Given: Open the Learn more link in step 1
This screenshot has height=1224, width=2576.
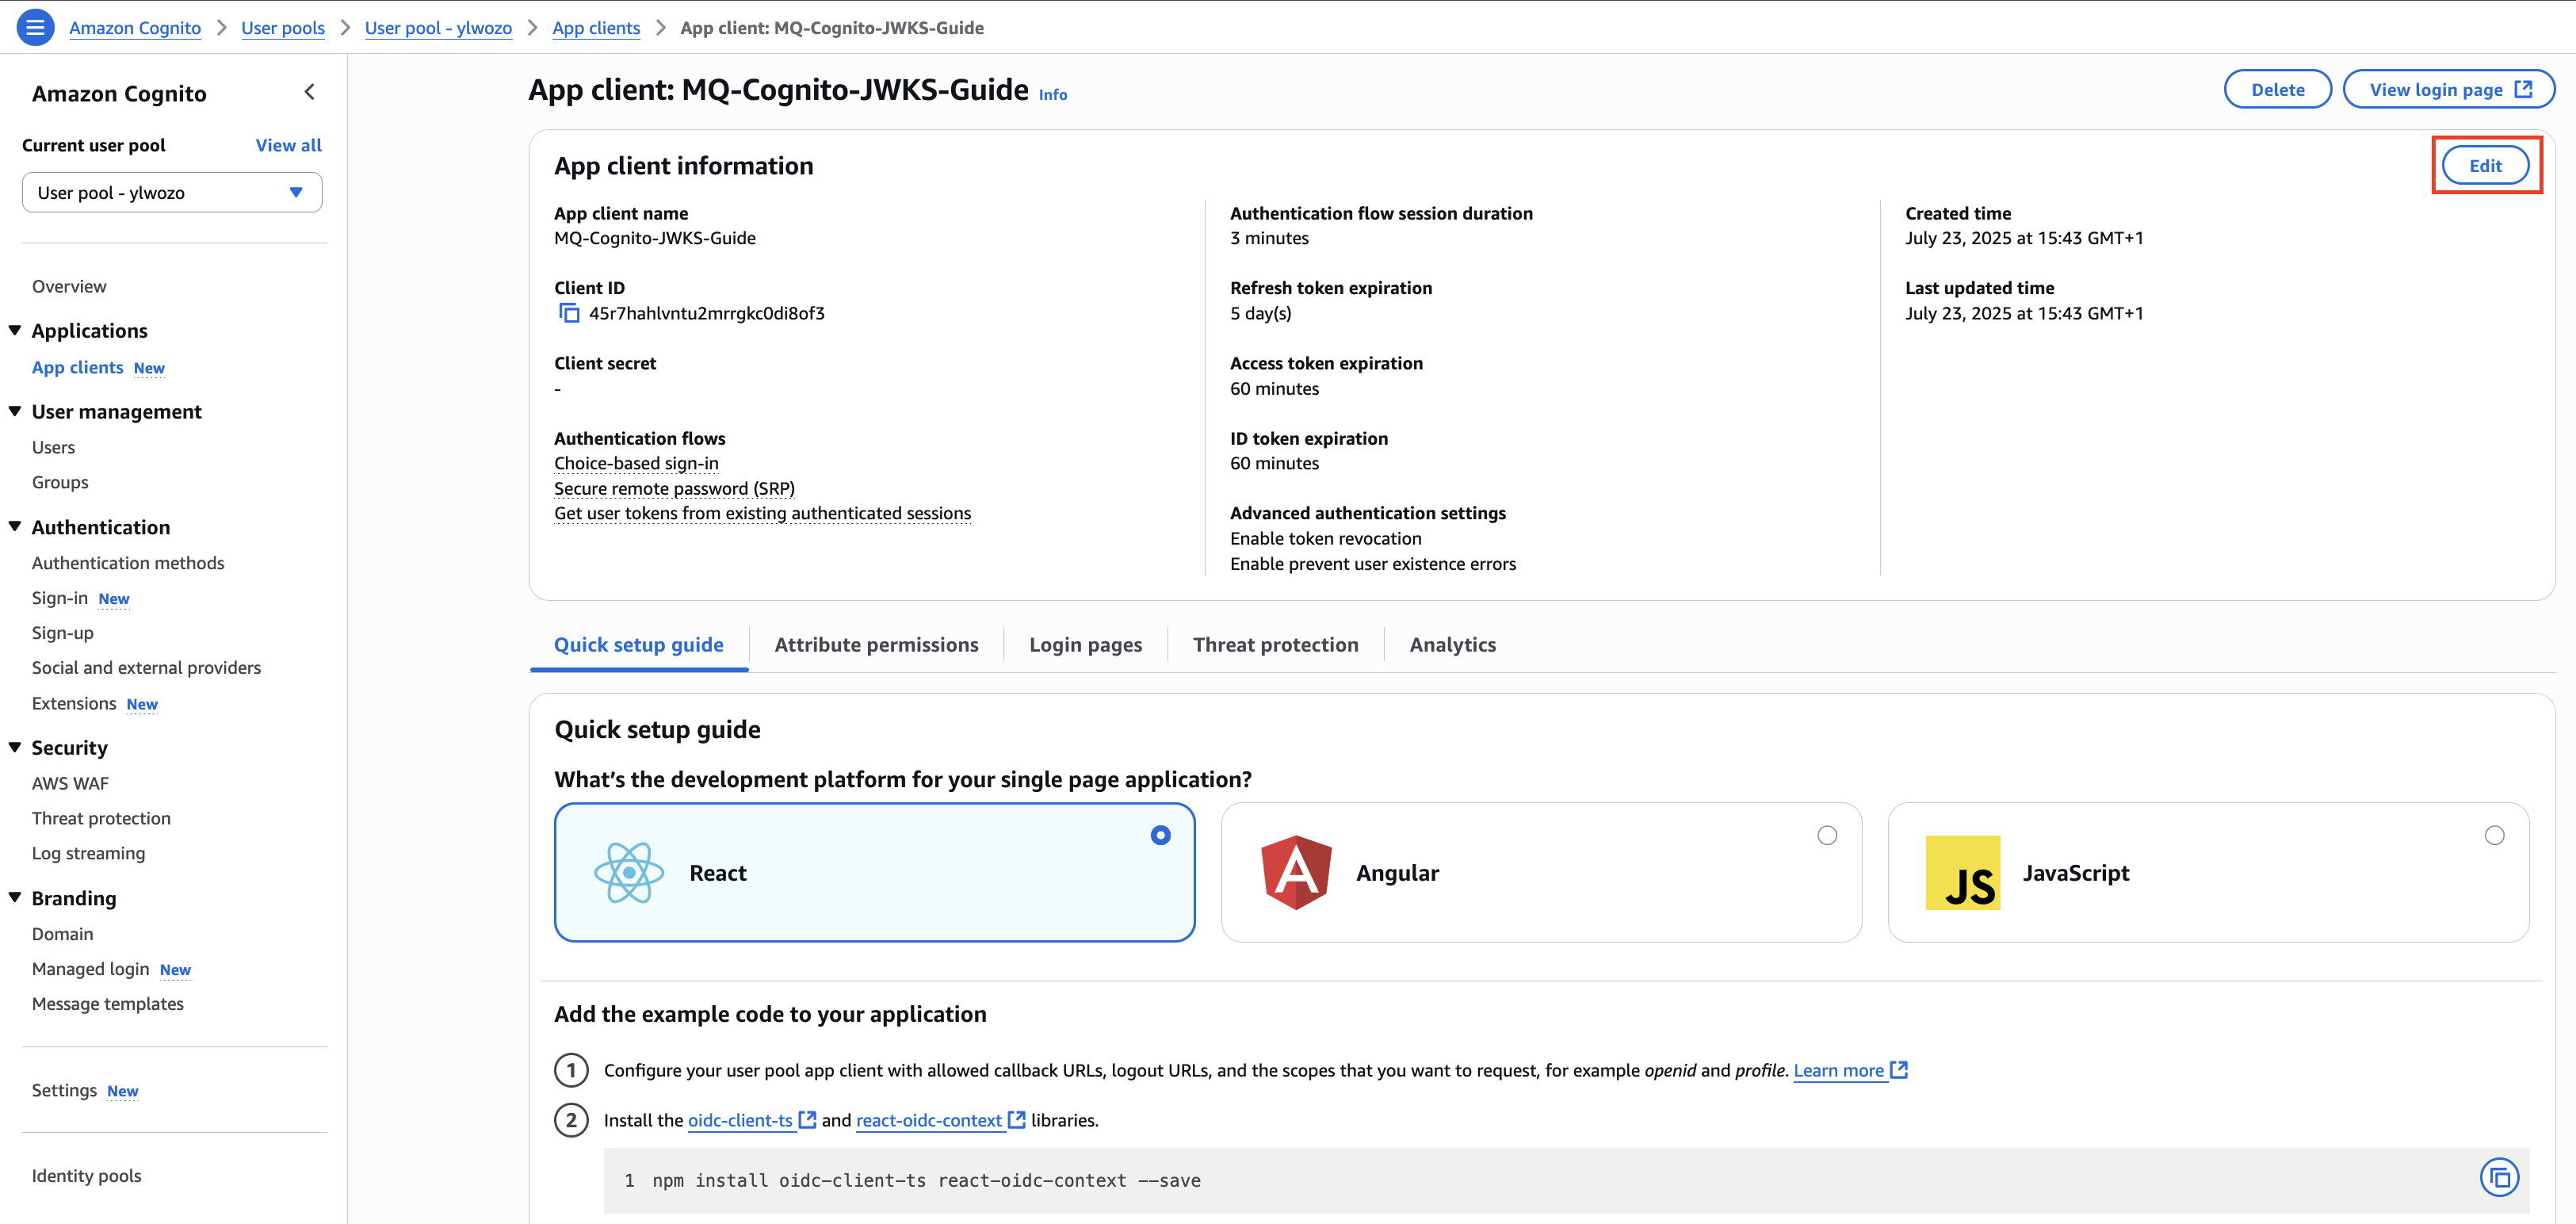Looking at the screenshot, I should click(1838, 1070).
